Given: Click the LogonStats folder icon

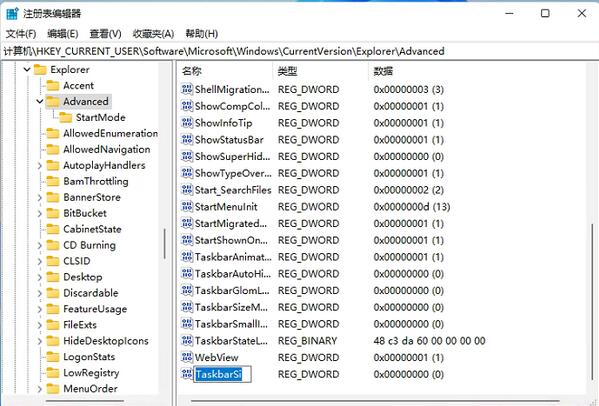Looking at the screenshot, I should click(x=53, y=357).
